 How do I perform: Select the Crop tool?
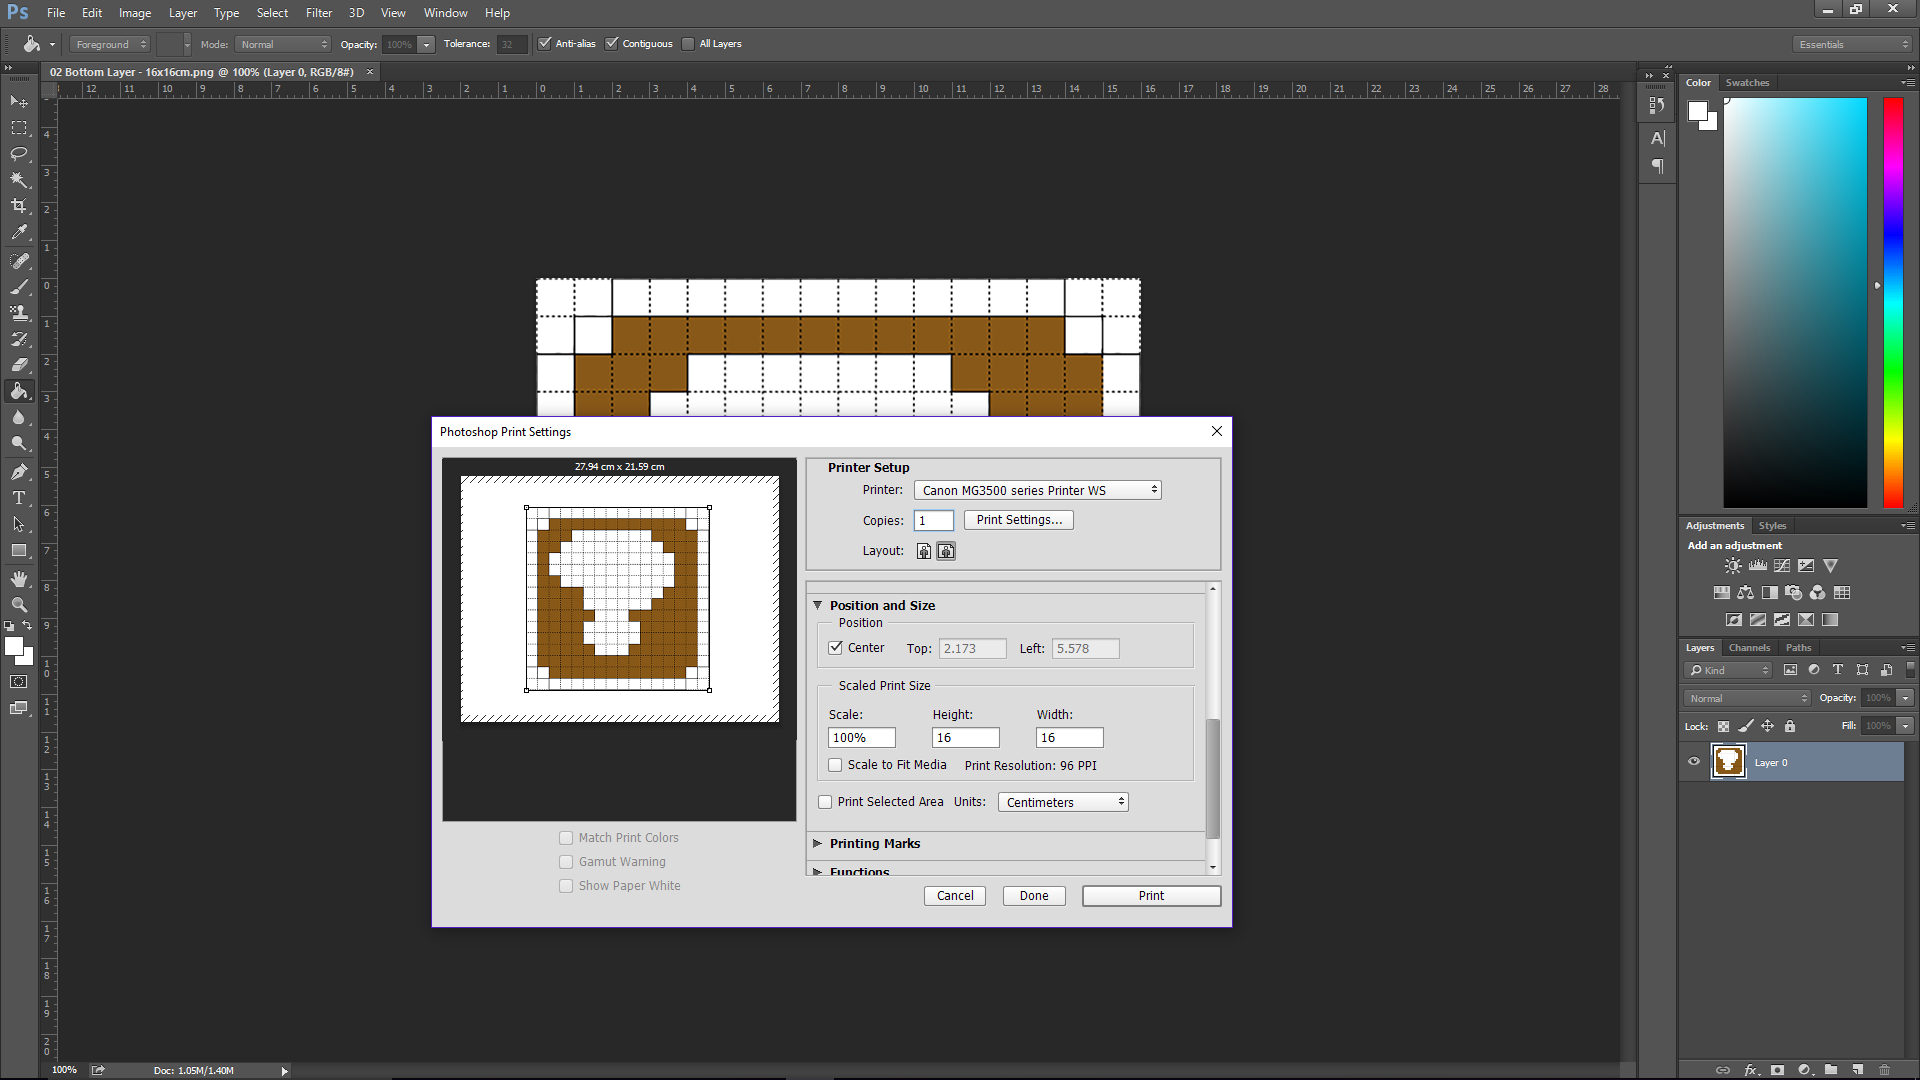[x=19, y=206]
